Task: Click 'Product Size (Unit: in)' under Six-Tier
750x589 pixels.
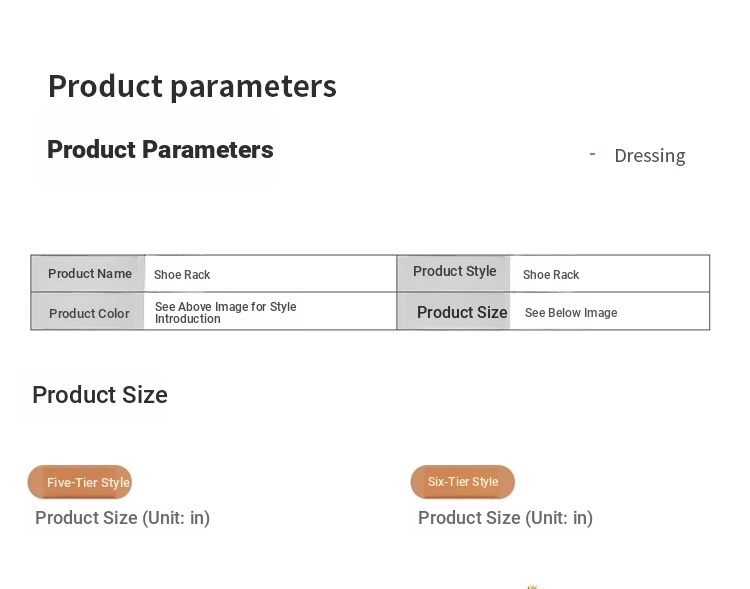Action: (506, 518)
